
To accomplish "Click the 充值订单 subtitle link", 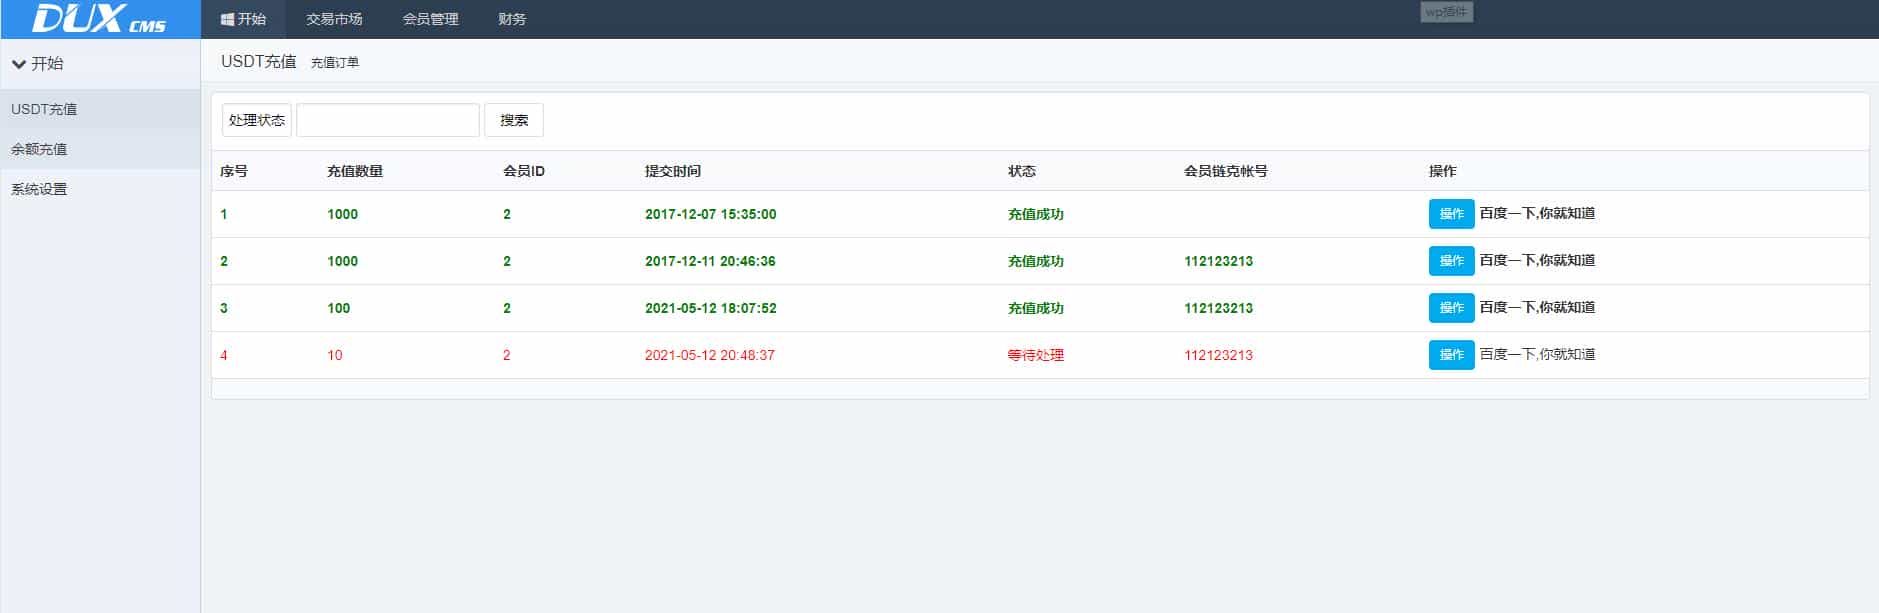I will [x=334, y=62].
